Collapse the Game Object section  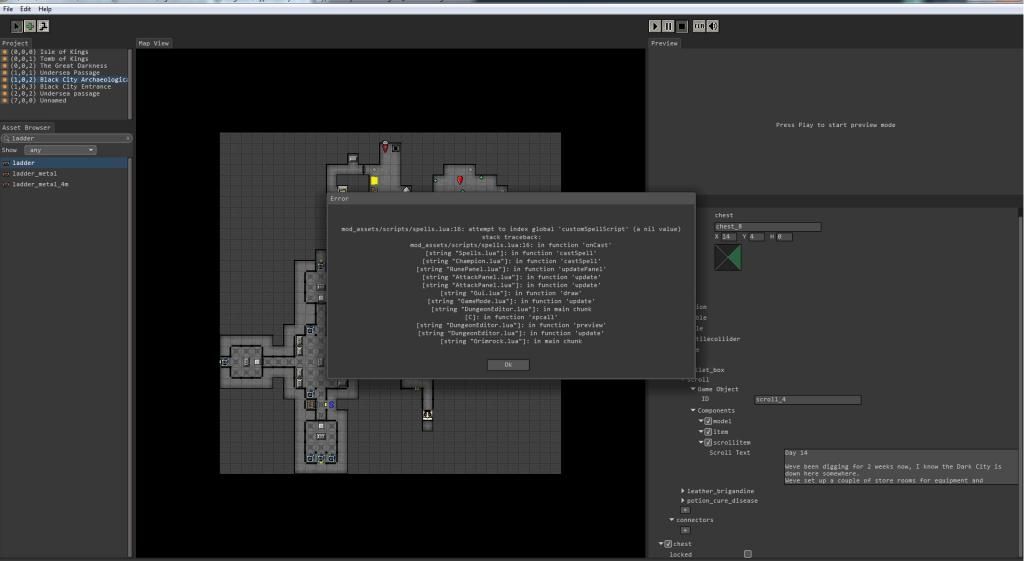pyautogui.click(x=694, y=389)
